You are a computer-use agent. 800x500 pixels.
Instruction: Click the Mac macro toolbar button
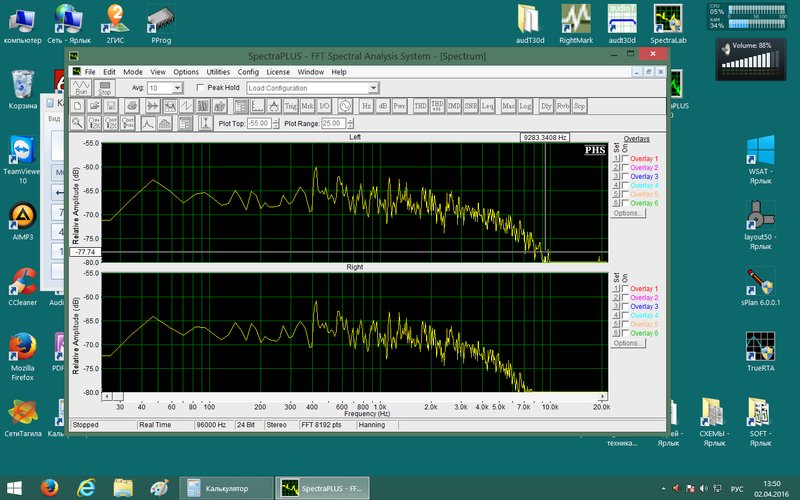pyautogui.click(x=509, y=106)
